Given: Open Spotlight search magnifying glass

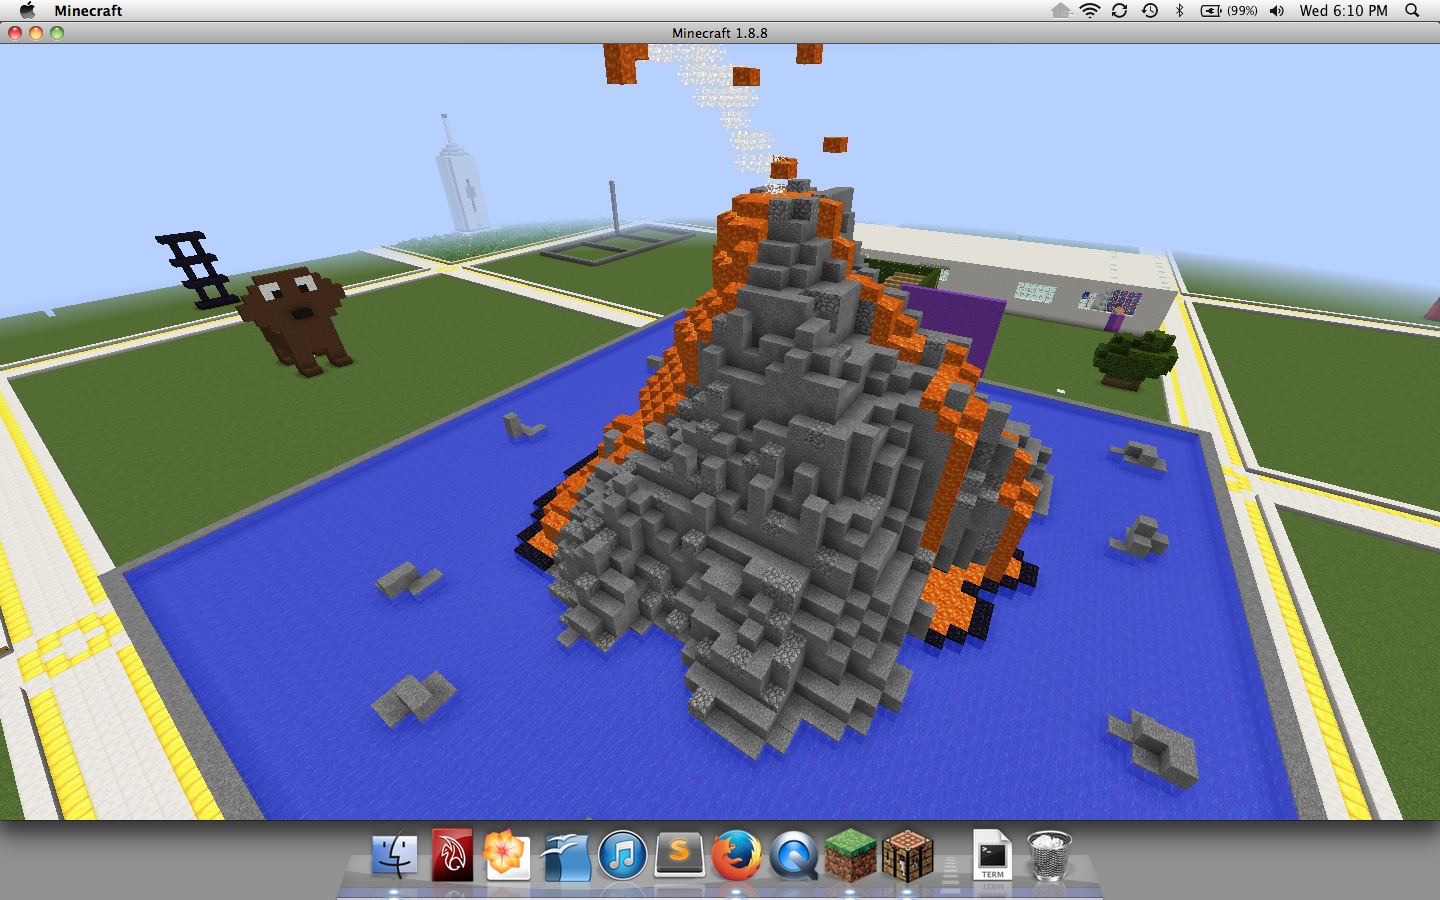Looking at the screenshot, I should (1412, 10).
